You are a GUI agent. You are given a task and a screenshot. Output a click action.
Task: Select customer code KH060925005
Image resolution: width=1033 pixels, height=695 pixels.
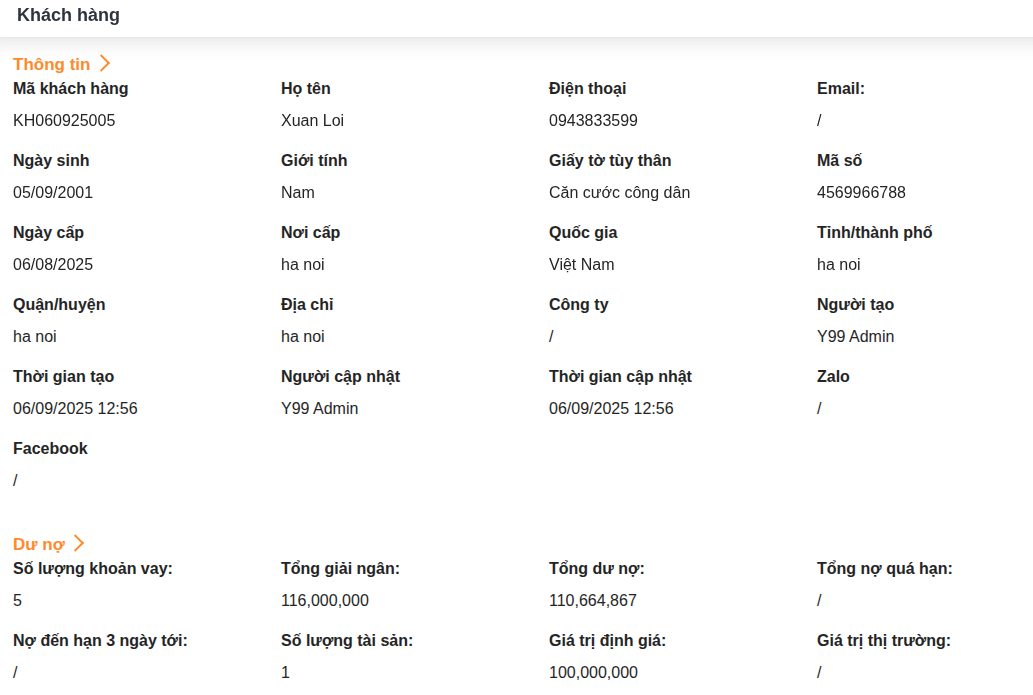(64, 121)
